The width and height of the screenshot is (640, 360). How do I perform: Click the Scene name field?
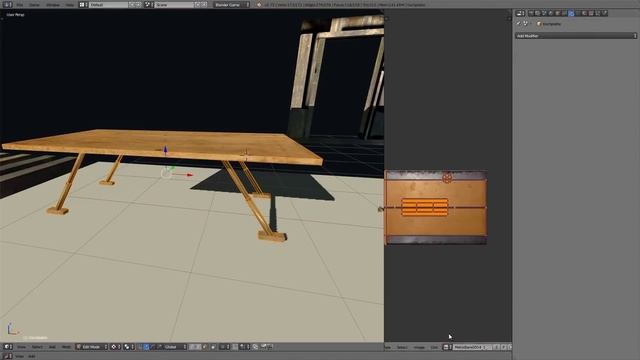click(x=174, y=4)
